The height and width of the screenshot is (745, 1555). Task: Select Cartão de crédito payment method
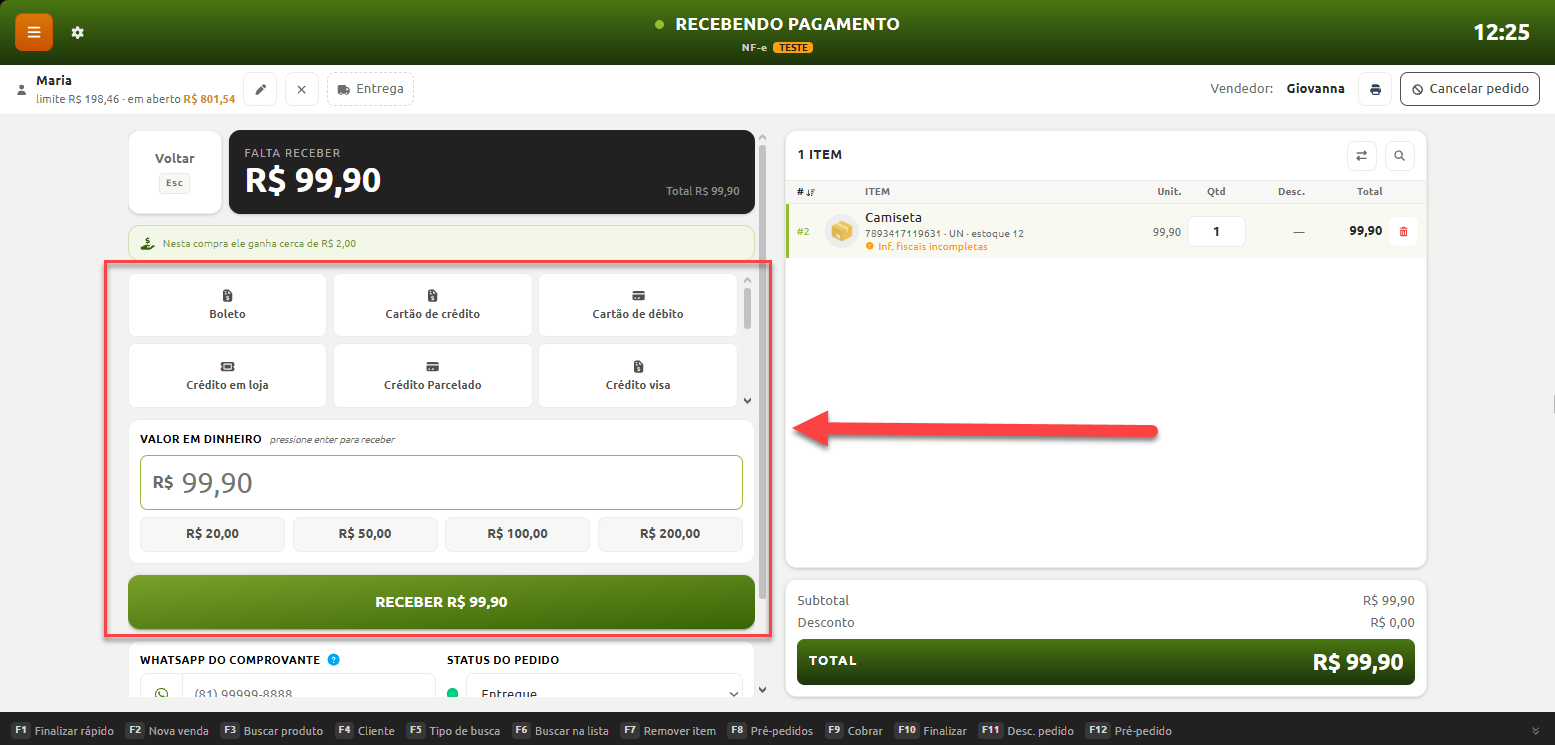[433, 305]
